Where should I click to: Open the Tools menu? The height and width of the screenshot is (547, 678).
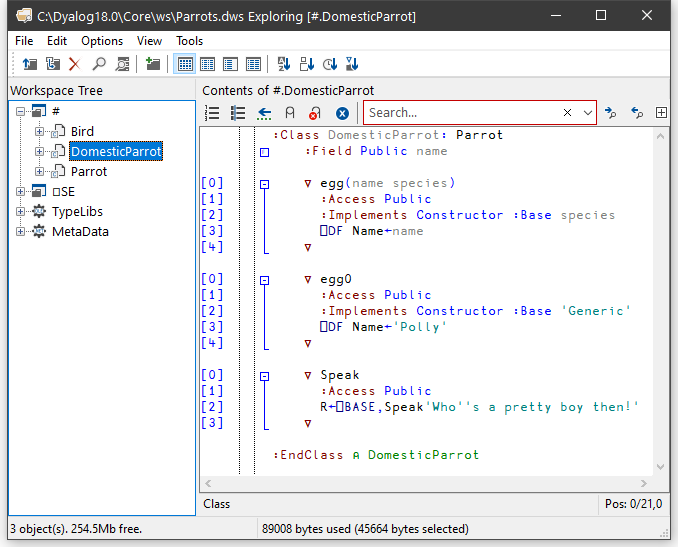pyautogui.click(x=189, y=41)
